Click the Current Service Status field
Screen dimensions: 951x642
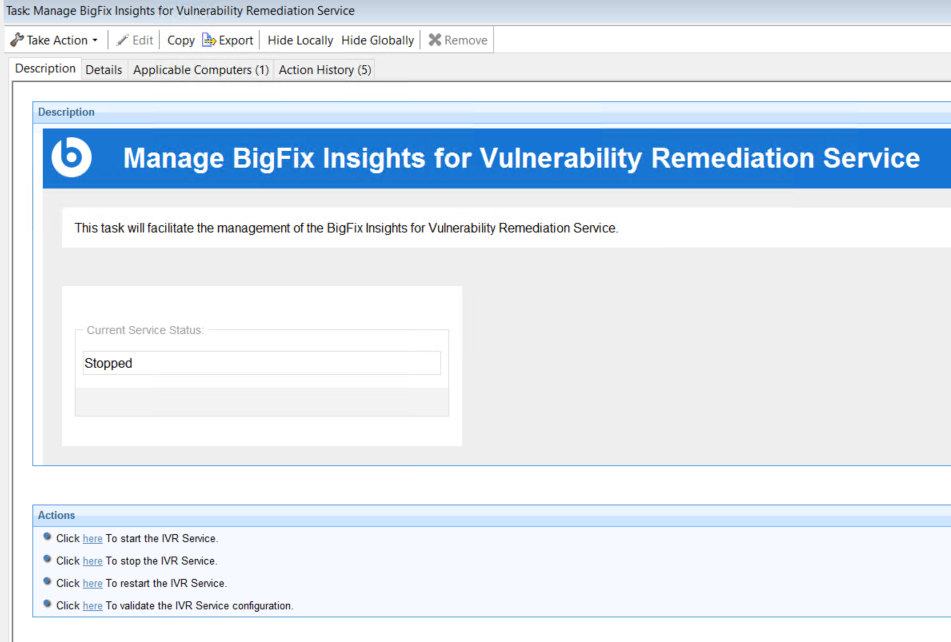tap(261, 363)
